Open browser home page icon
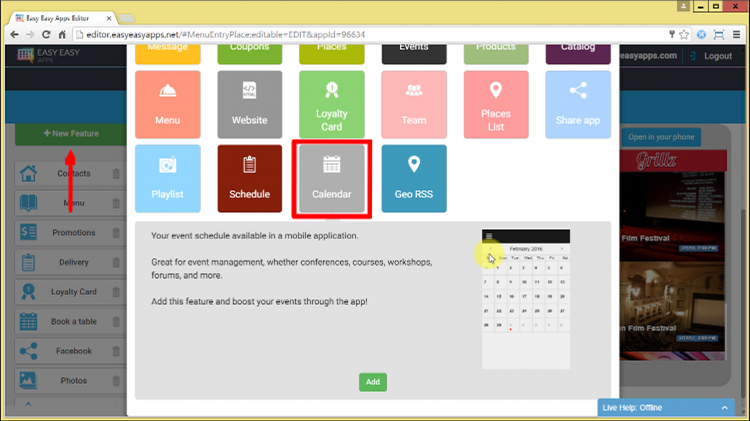 62,34
